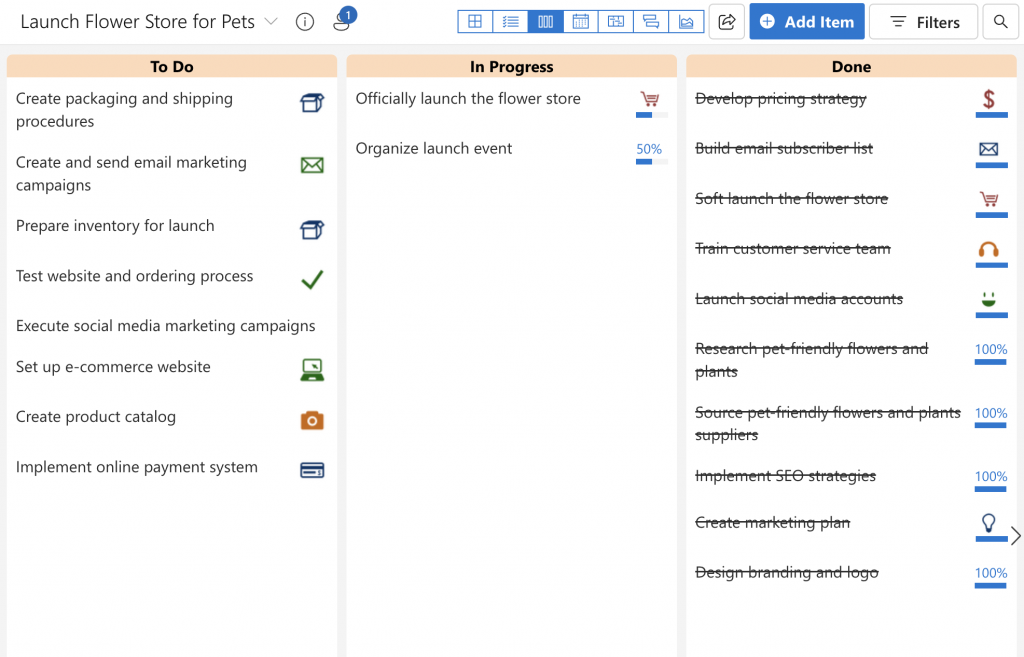Click the avatar with notification badge

342,20
